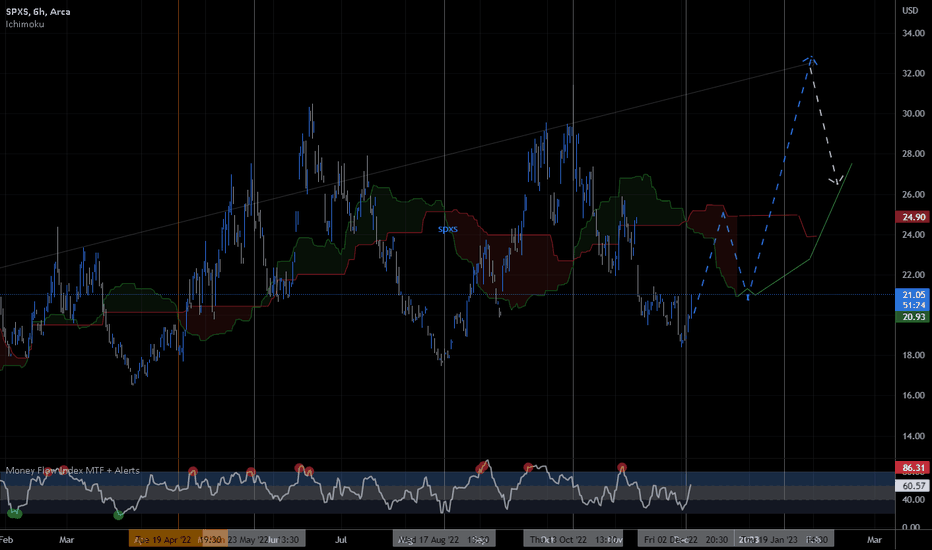Select the 19 Jan '23 date marker
The width and height of the screenshot is (932, 550).
click(x=785, y=539)
